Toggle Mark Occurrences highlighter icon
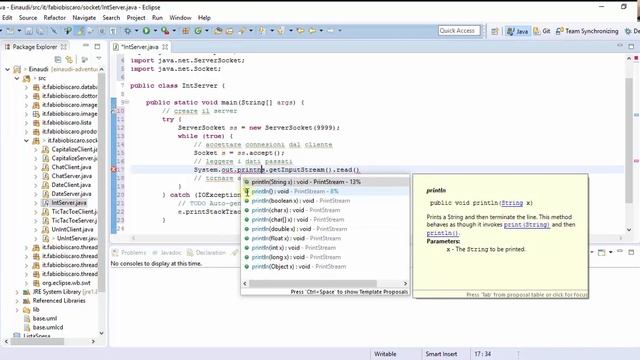This screenshot has height=360, width=640. [80, 31]
